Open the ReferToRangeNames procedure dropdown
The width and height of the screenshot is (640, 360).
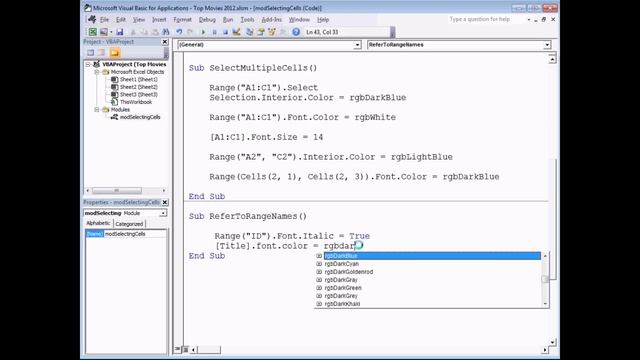tap(547, 45)
